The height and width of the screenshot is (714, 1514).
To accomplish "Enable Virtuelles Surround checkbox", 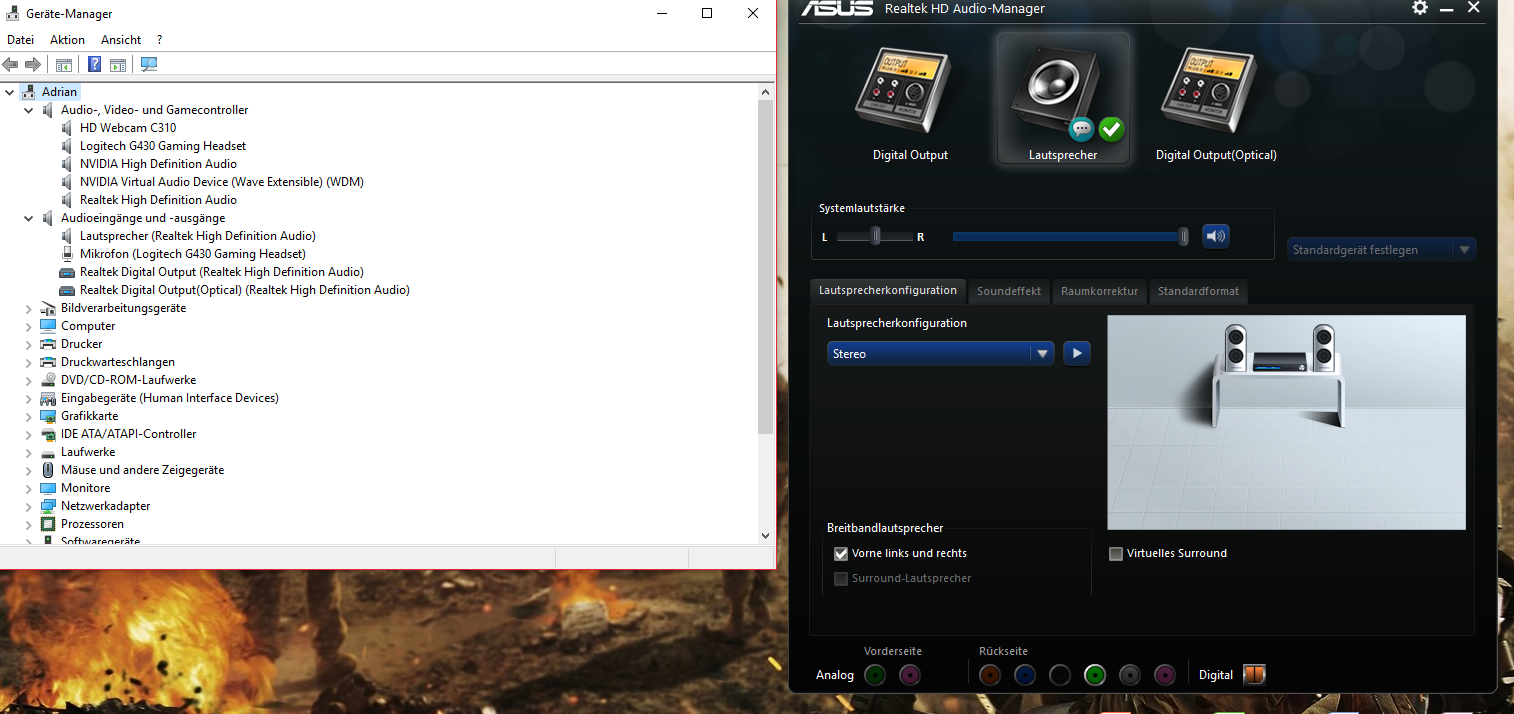I will click(1116, 553).
